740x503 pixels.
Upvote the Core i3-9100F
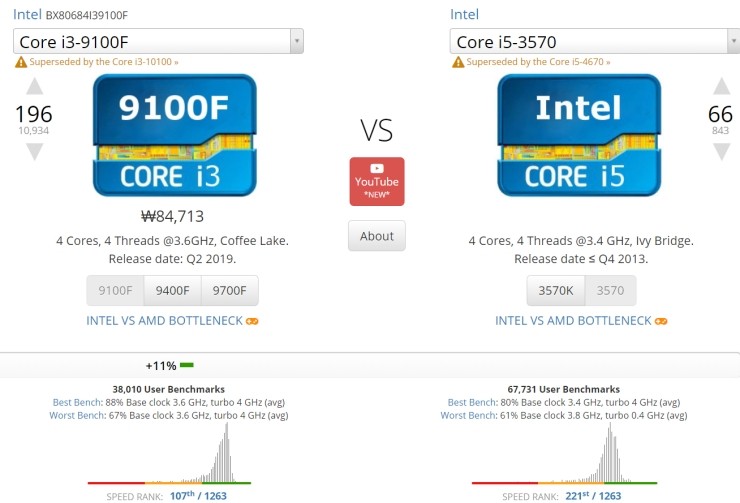click(34, 87)
